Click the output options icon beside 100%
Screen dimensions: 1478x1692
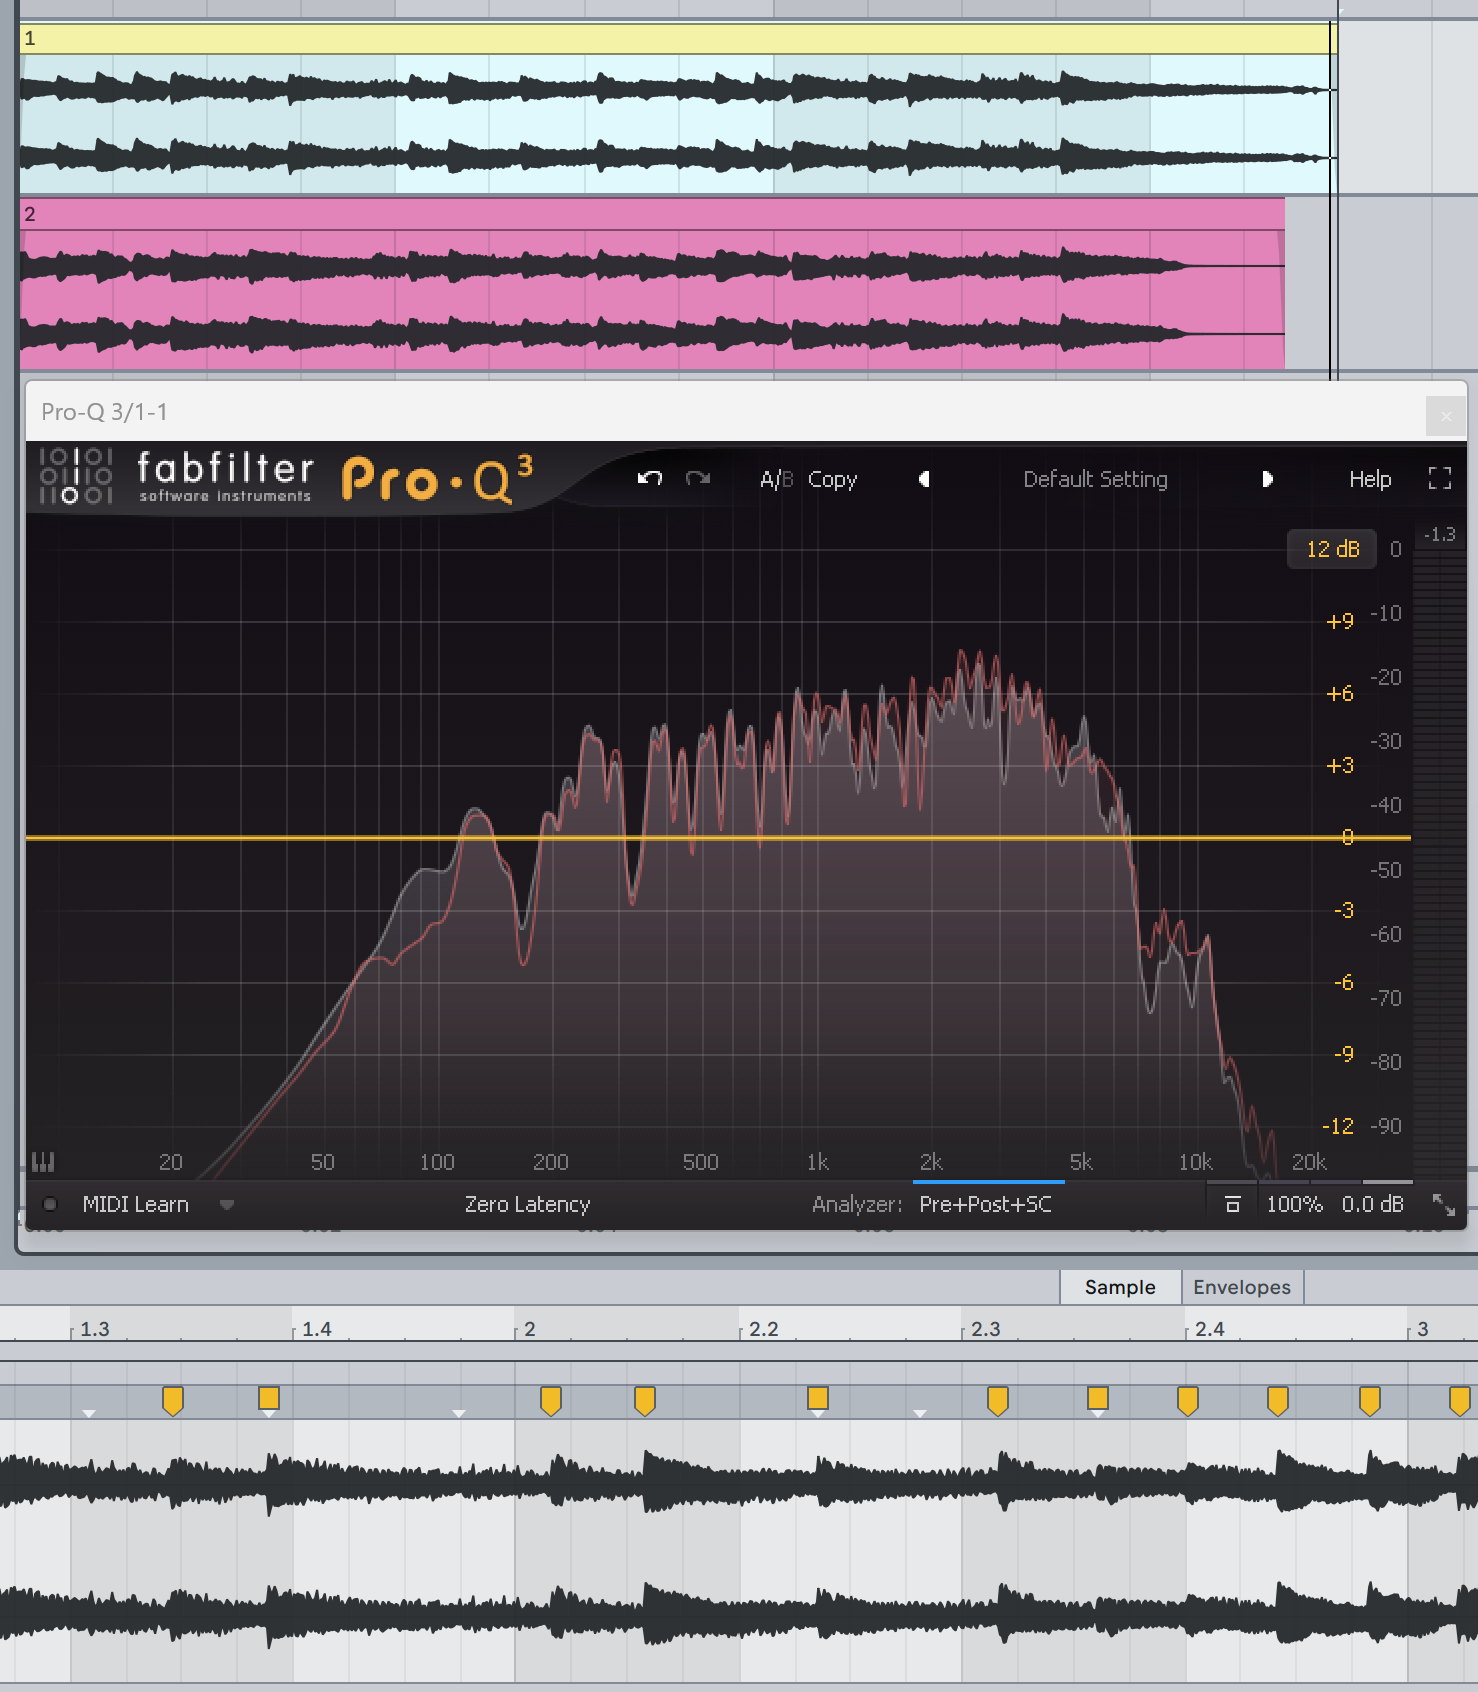tap(1233, 1205)
